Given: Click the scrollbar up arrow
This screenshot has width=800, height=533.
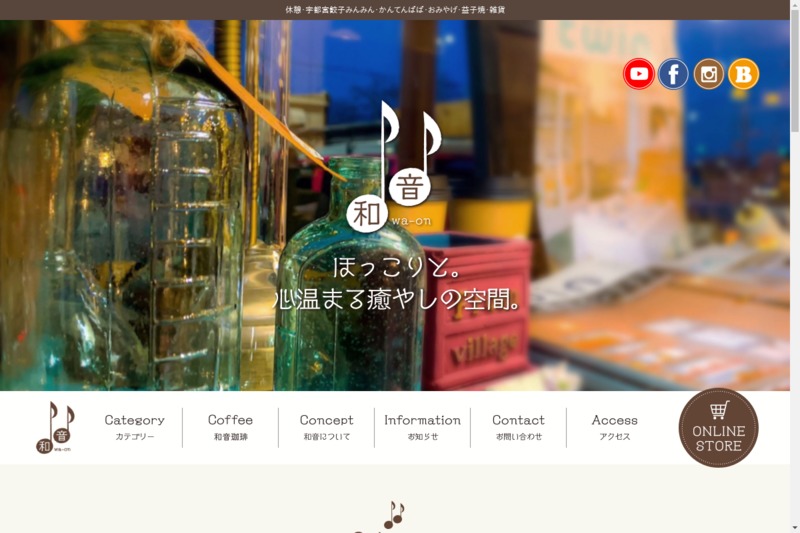Looking at the screenshot, I should point(795,5).
